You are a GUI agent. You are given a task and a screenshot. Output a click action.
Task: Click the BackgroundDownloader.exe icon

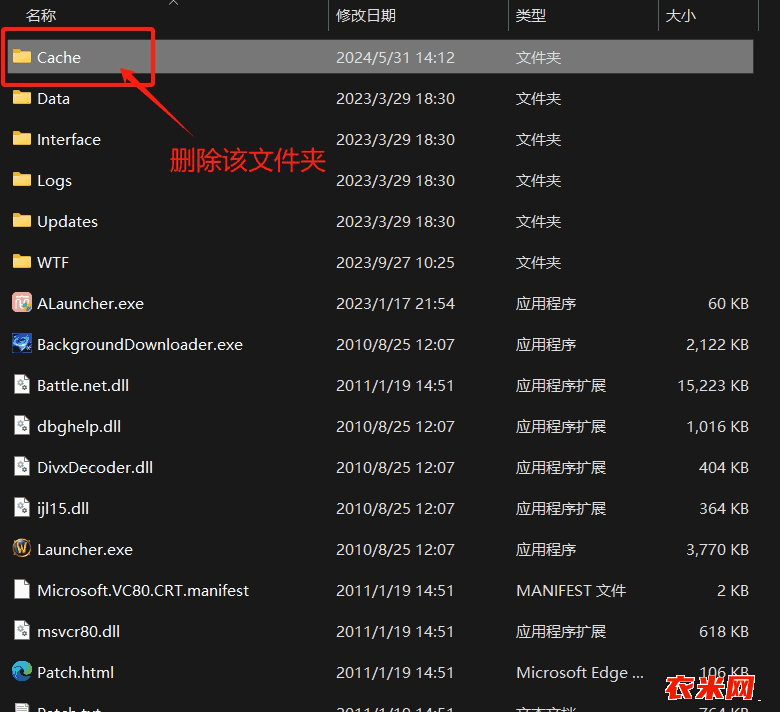pyautogui.click(x=21, y=343)
